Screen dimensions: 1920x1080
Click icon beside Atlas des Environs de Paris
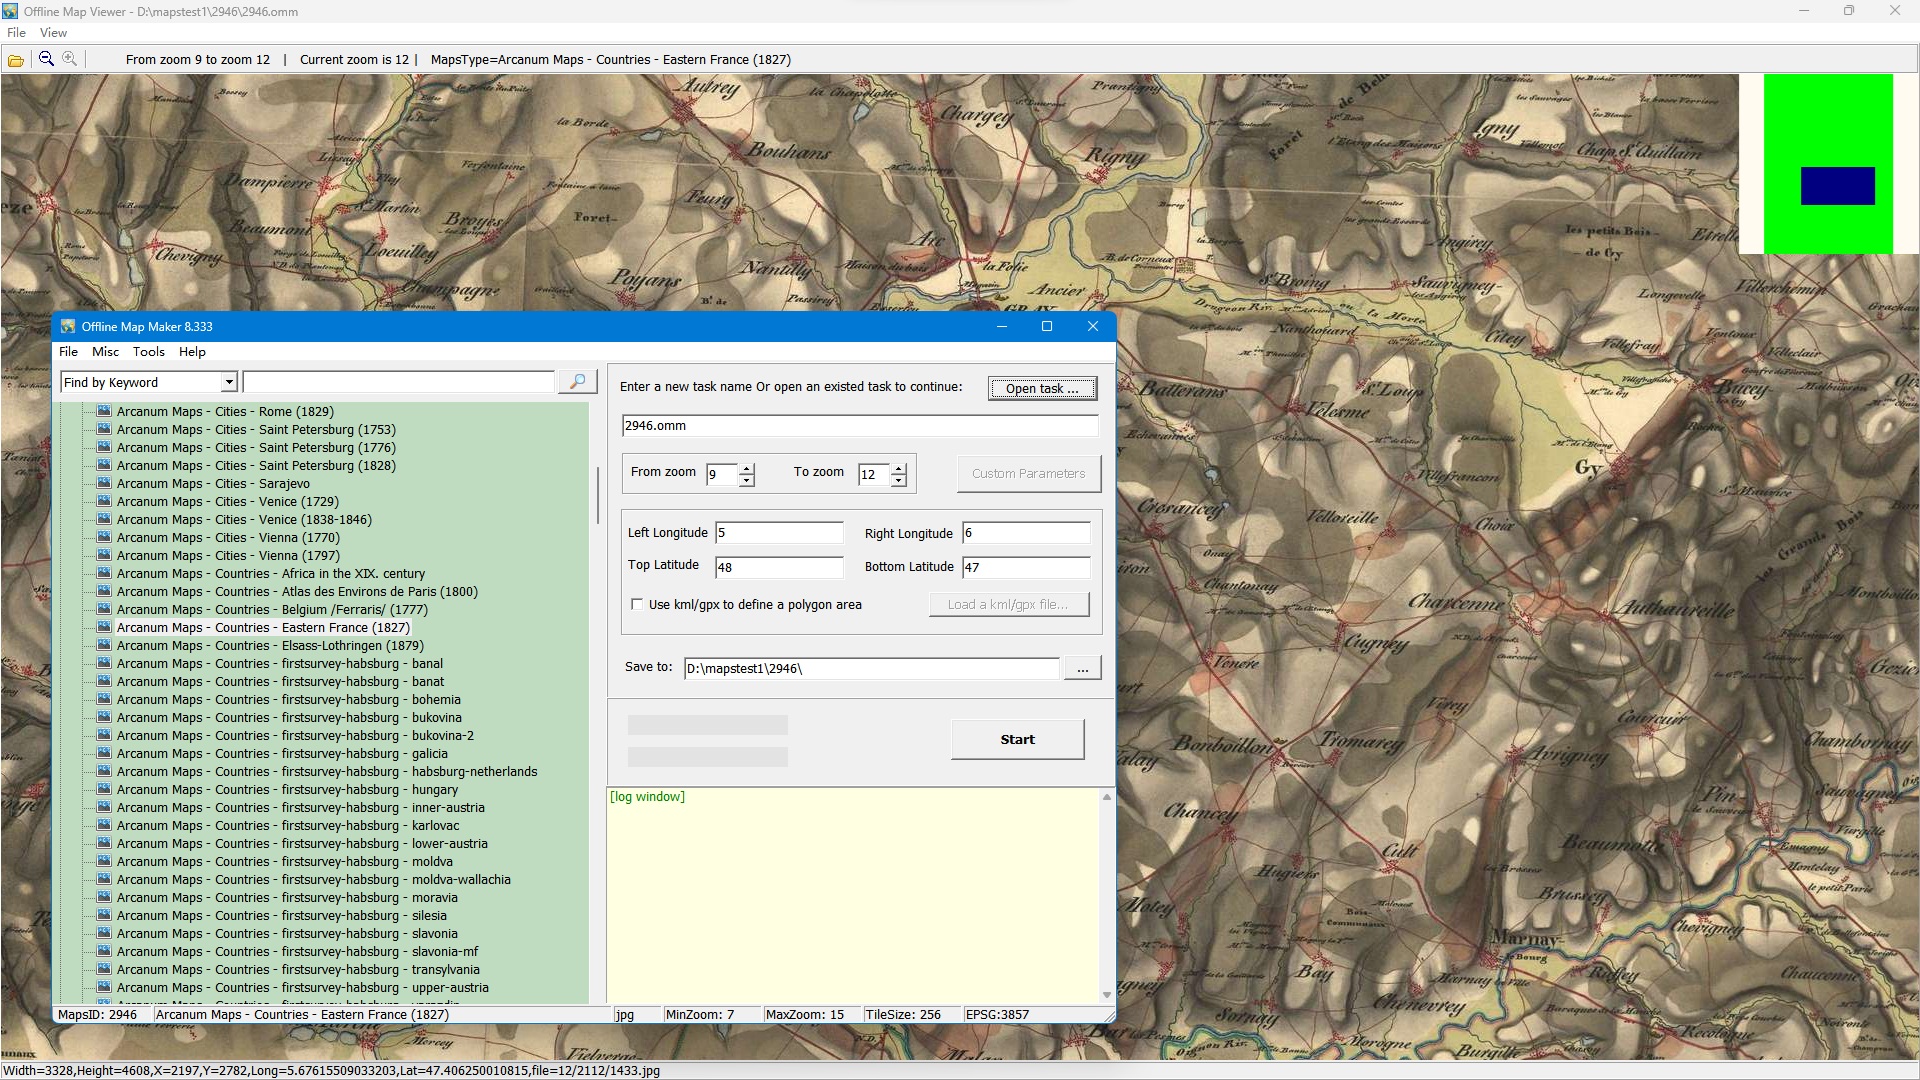click(x=103, y=591)
